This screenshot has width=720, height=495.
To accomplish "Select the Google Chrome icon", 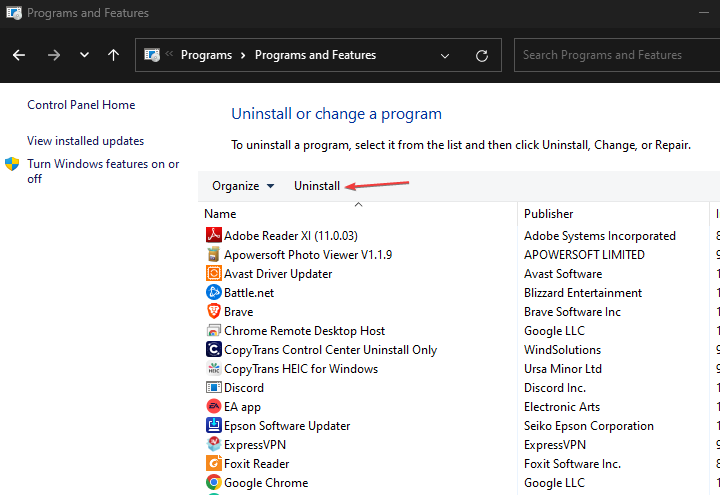I will pos(213,483).
